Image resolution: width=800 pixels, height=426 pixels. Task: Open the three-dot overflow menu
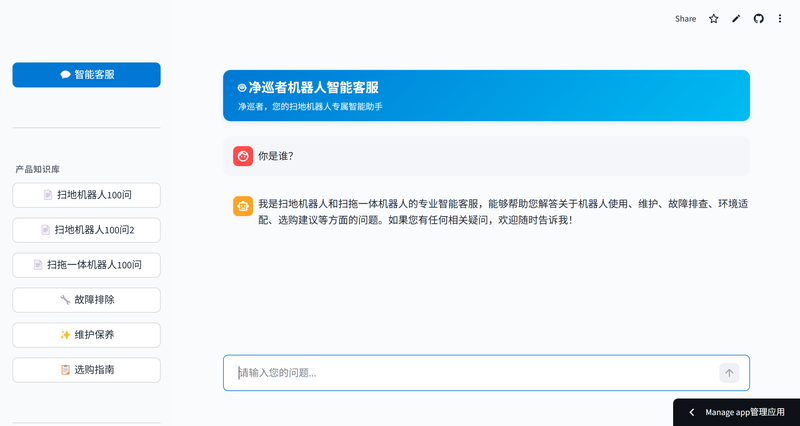(780, 19)
